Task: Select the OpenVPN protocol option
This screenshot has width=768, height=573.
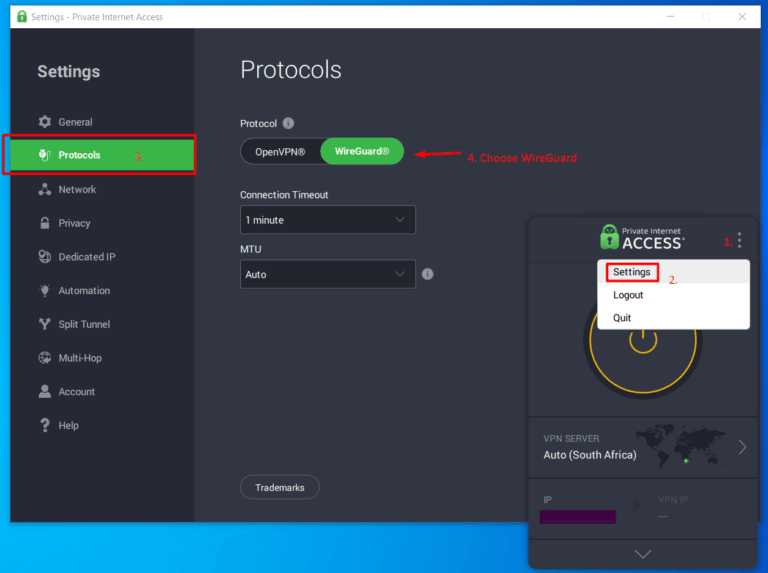Action: click(280, 152)
